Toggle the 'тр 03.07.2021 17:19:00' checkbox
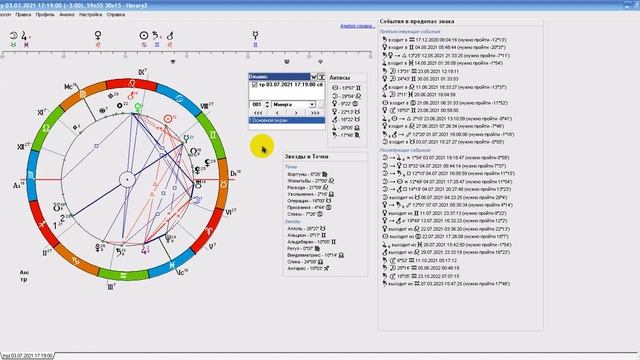 (255, 85)
